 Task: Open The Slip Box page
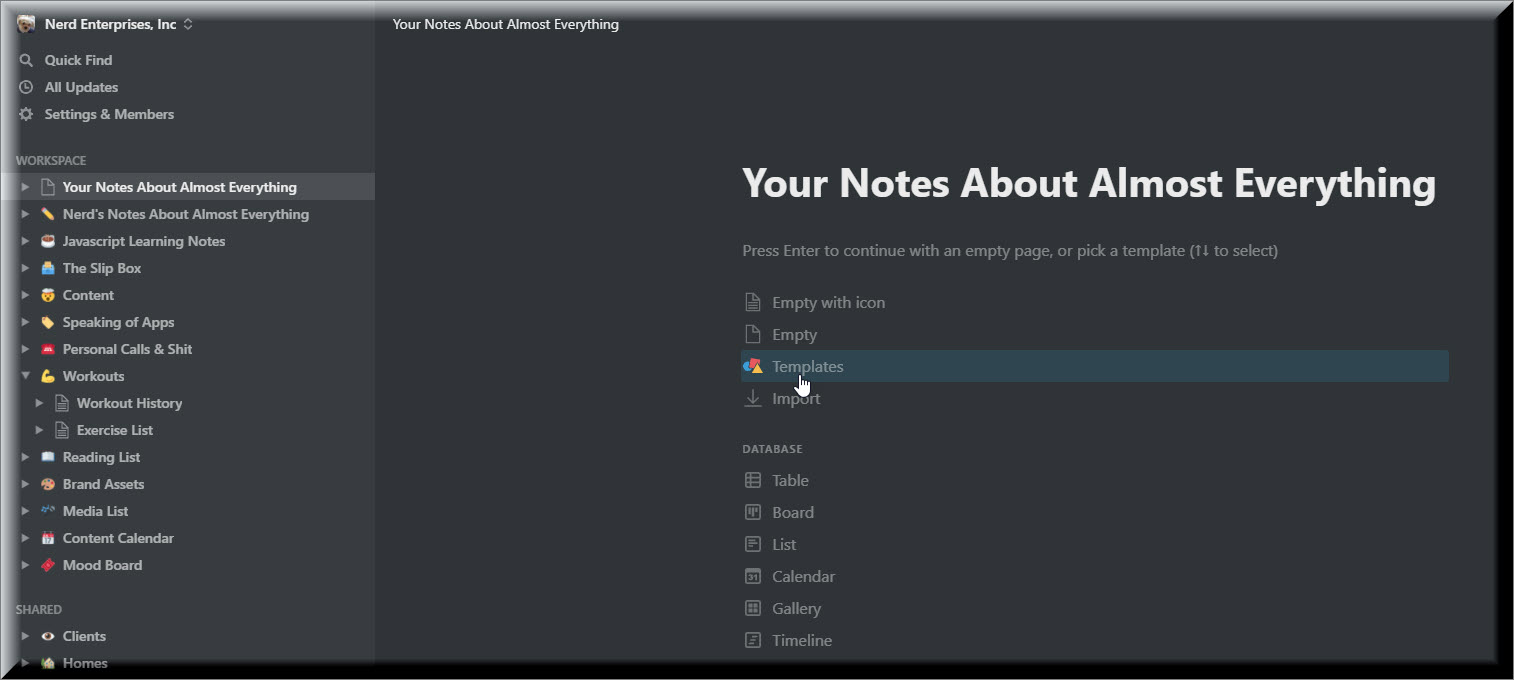(102, 268)
